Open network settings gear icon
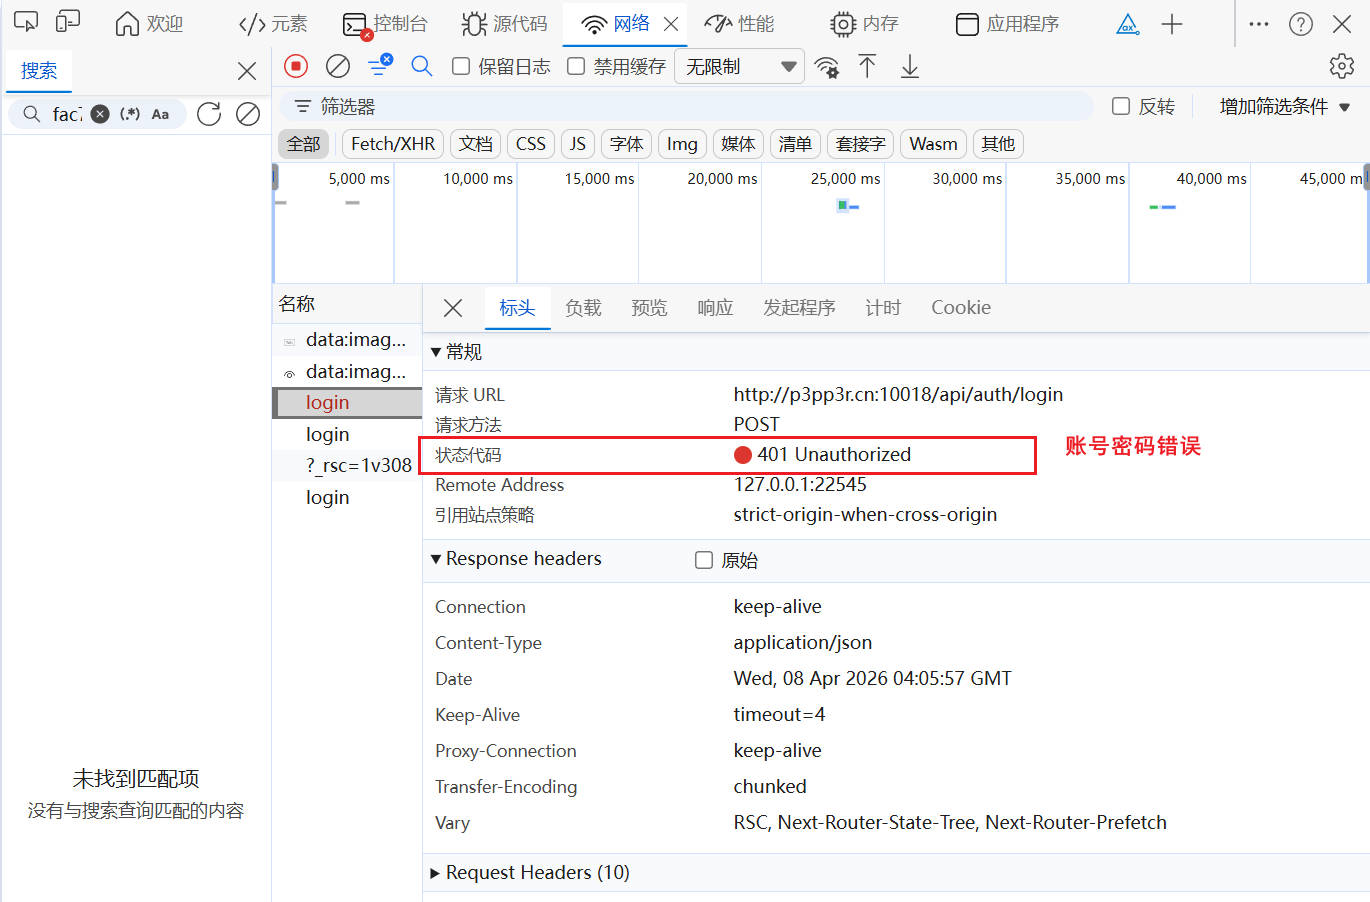Image resolution: width=1370 pixels, height=902 pixels. click(1341, 66)
